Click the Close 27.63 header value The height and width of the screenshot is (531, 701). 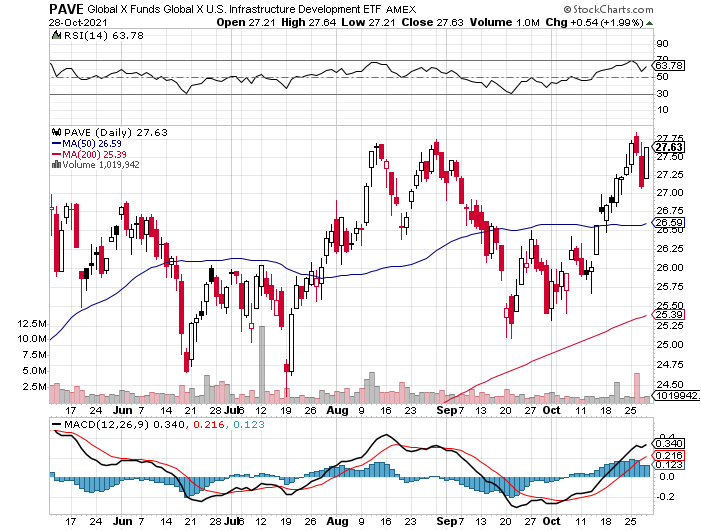pos(432,22)
